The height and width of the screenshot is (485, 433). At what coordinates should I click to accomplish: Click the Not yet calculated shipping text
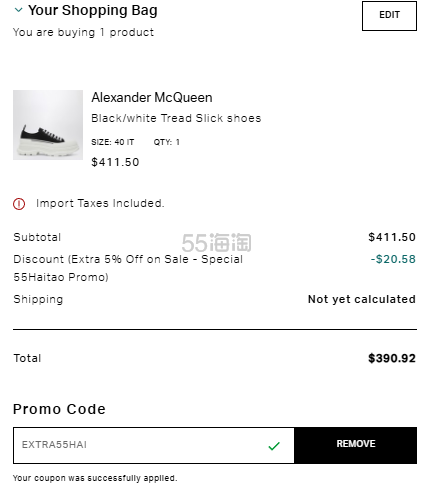pos(362,299)
